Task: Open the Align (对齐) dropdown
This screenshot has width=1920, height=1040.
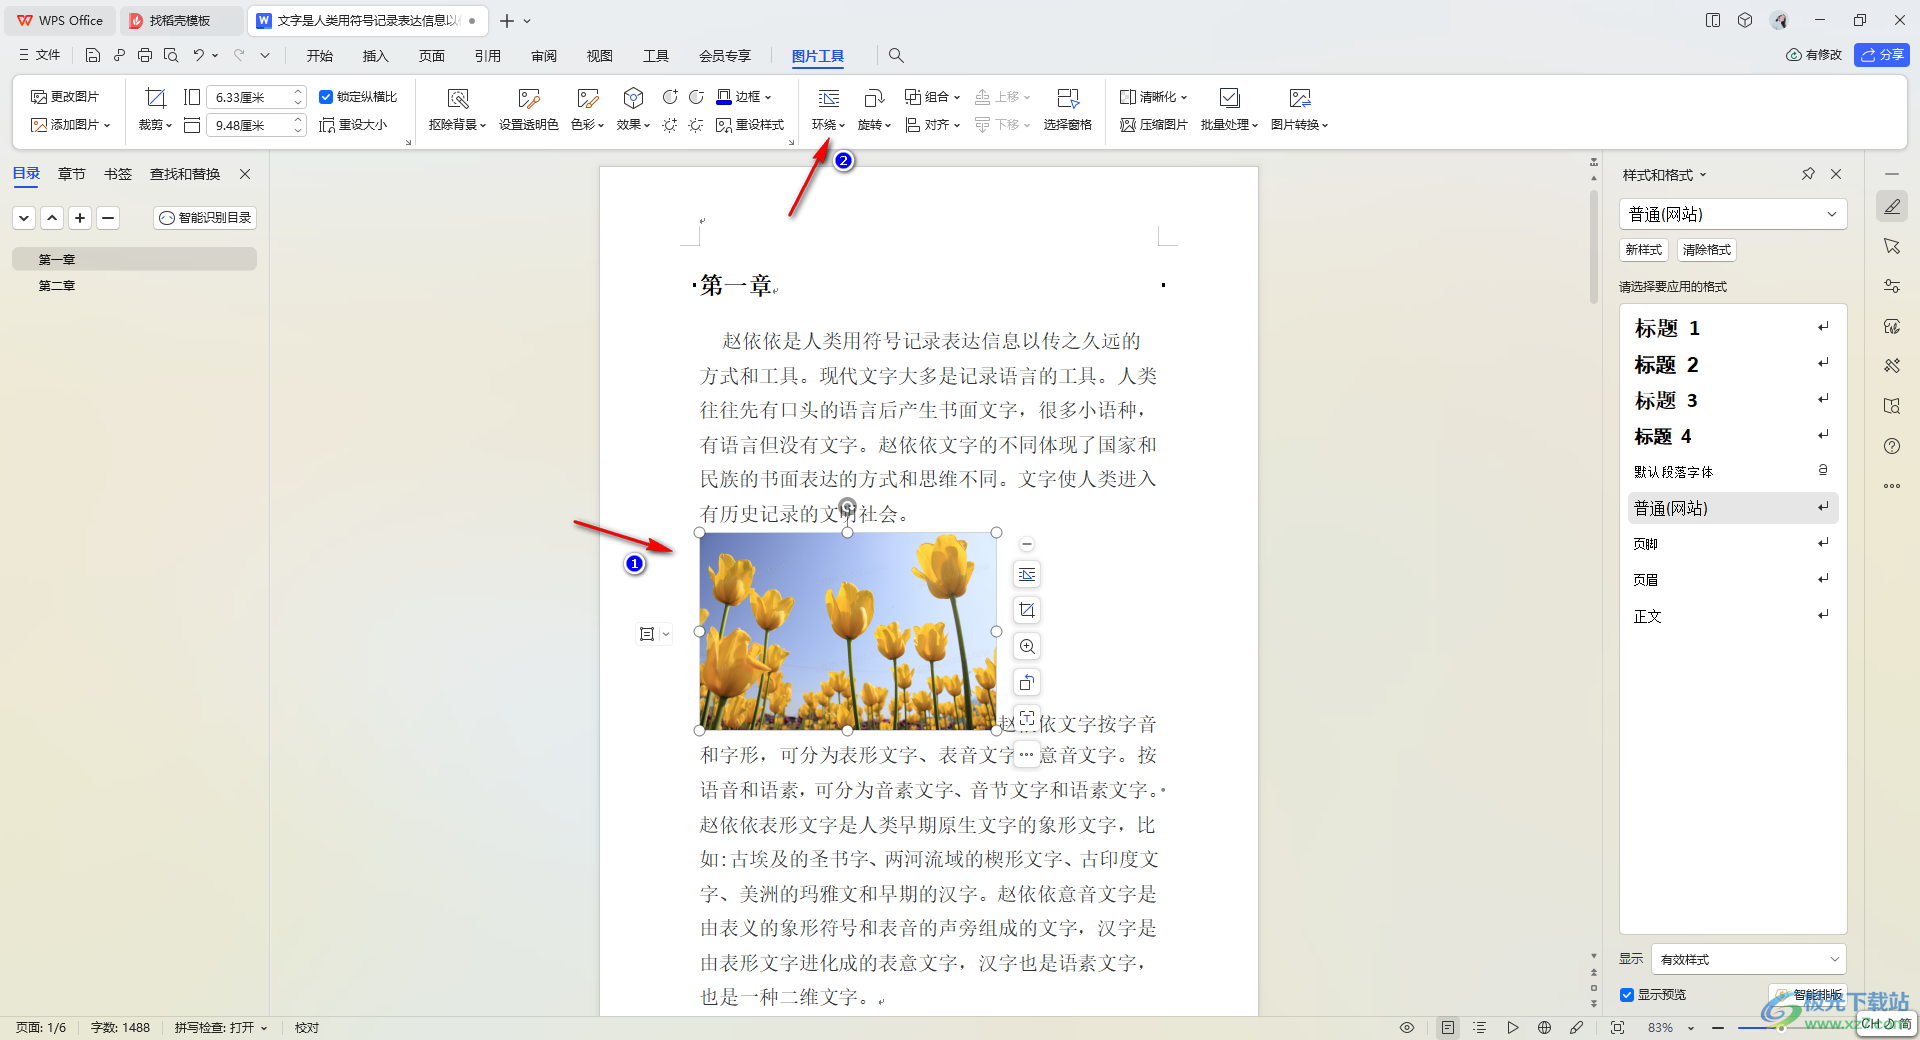Action: (932, 125)
